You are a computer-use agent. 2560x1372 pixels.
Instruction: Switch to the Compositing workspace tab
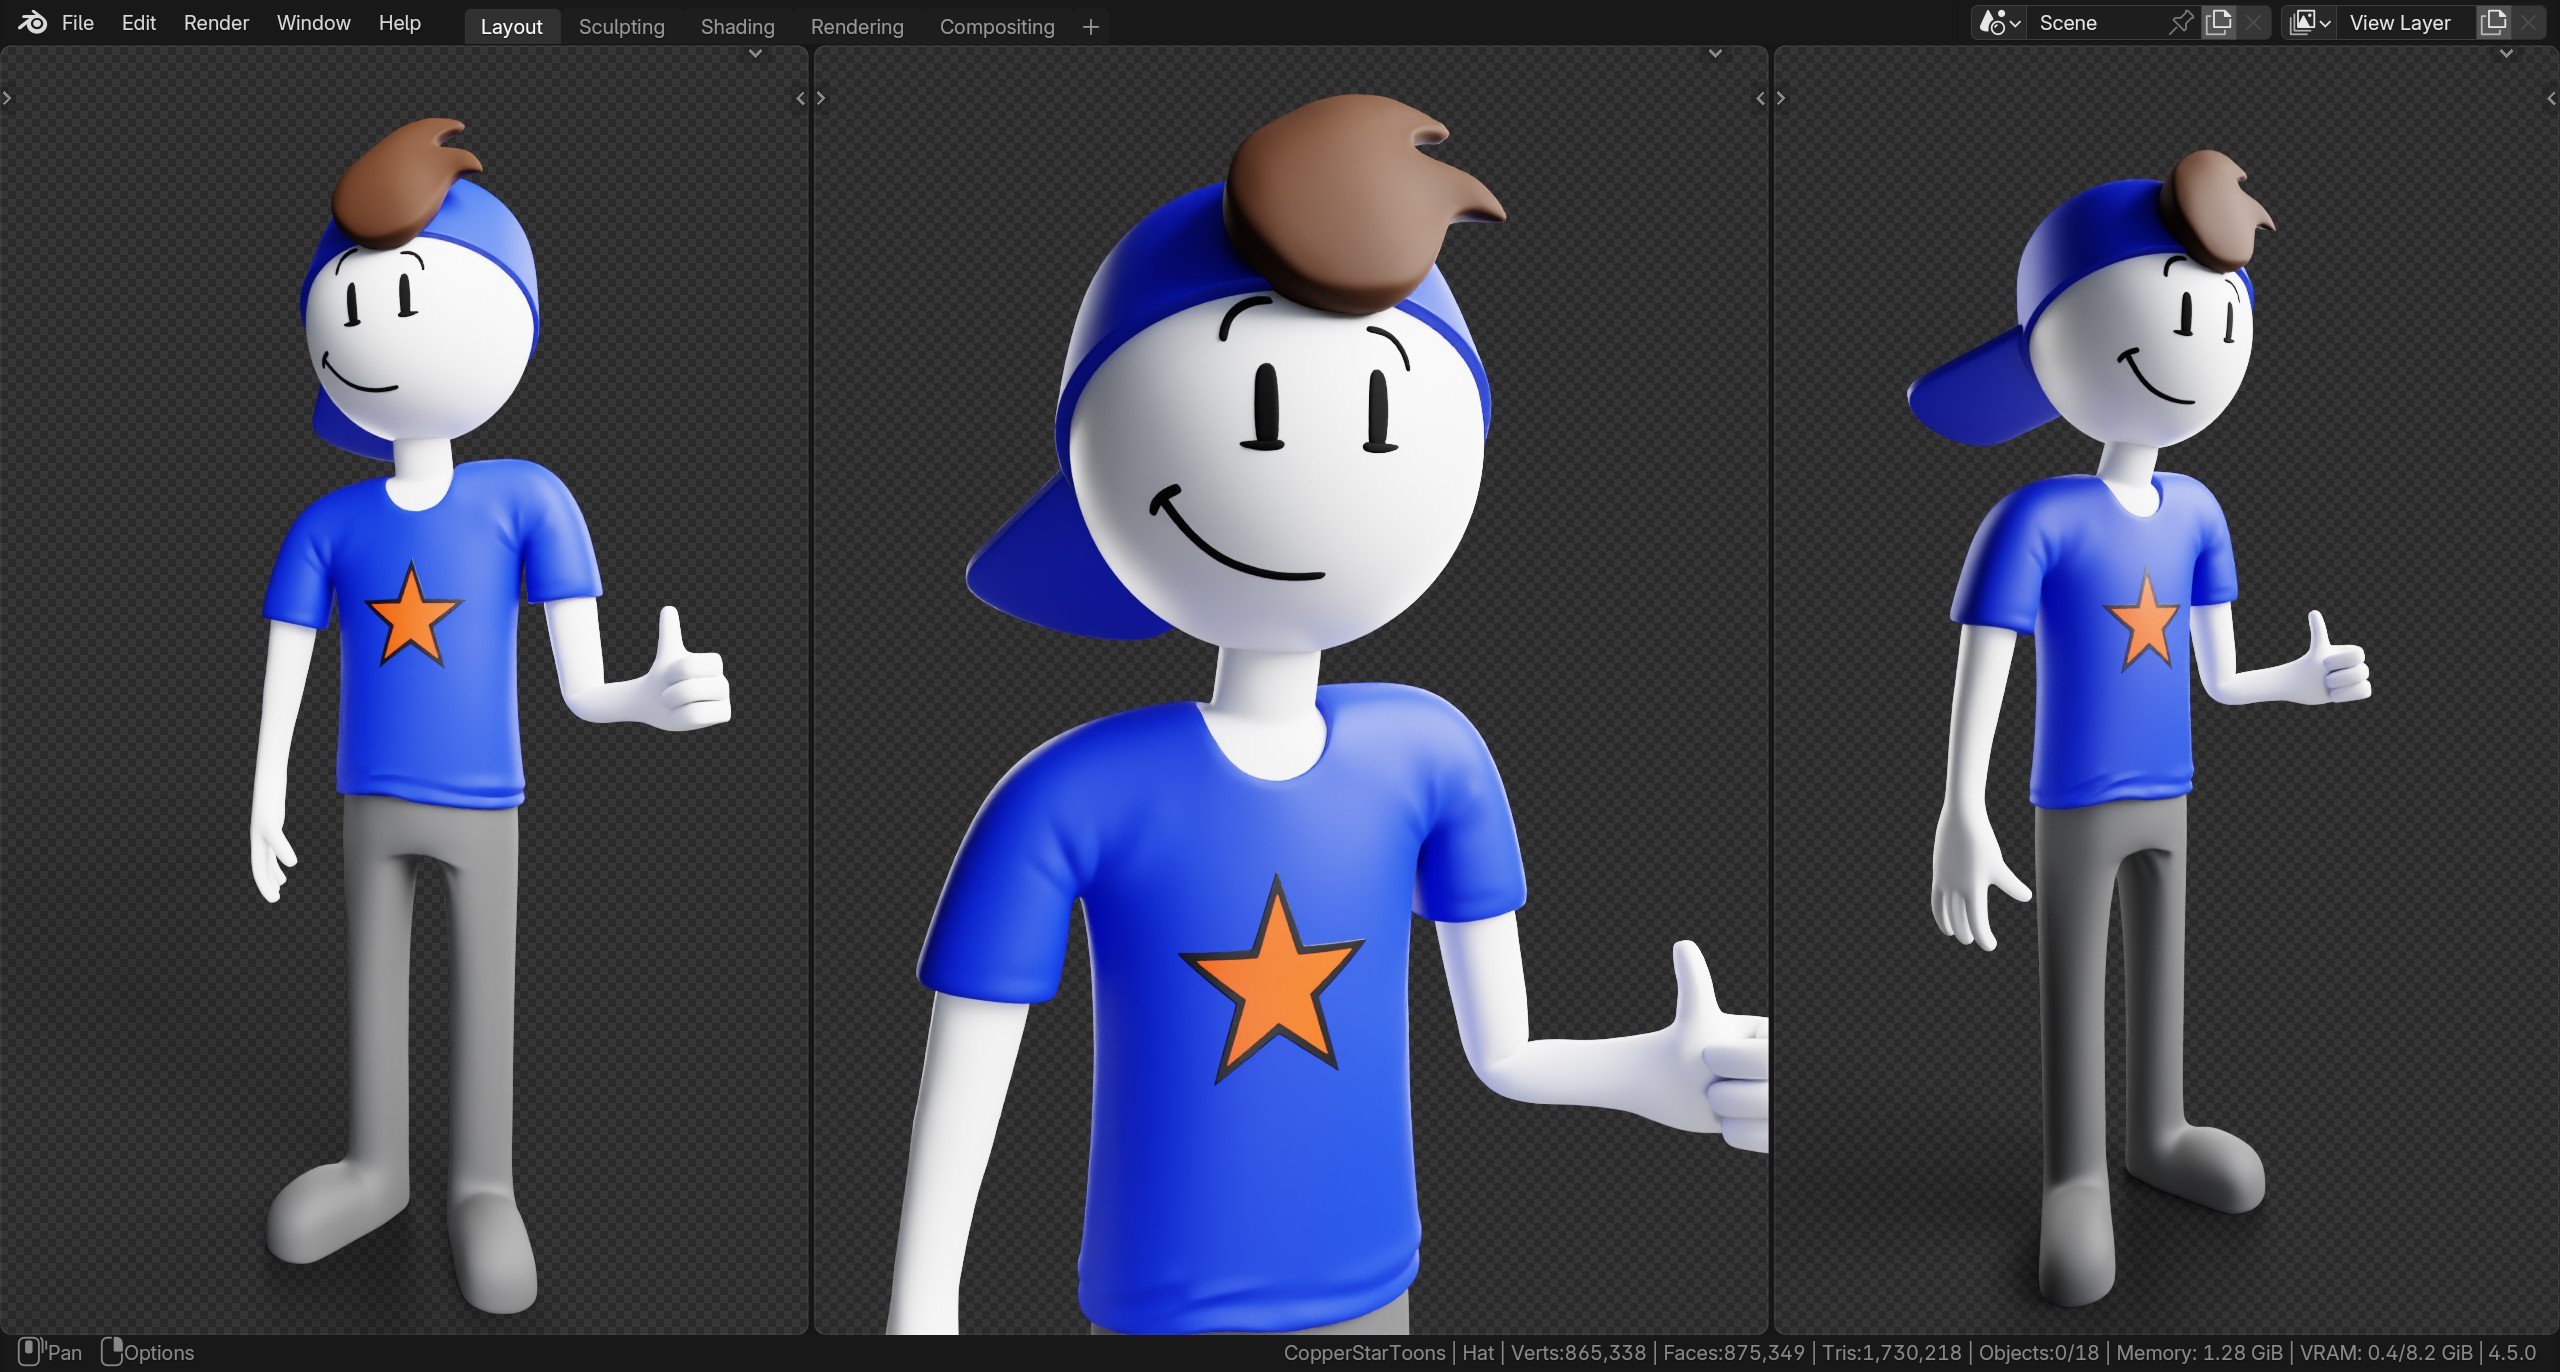[996, 27]
